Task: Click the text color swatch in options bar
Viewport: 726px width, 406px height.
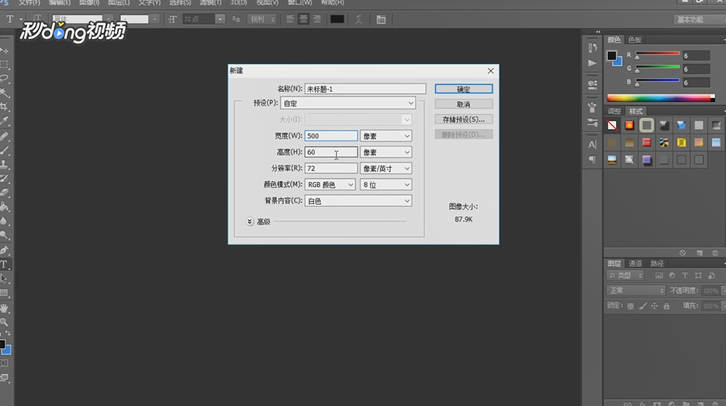Action: tap(337, 19)
